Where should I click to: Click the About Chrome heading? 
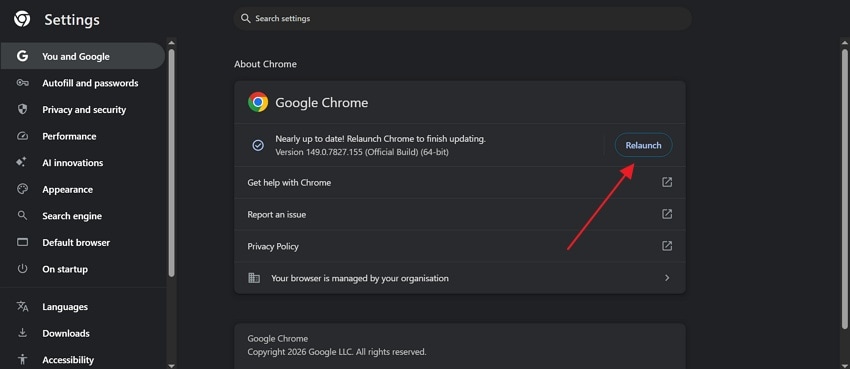(x=265, y=64)
